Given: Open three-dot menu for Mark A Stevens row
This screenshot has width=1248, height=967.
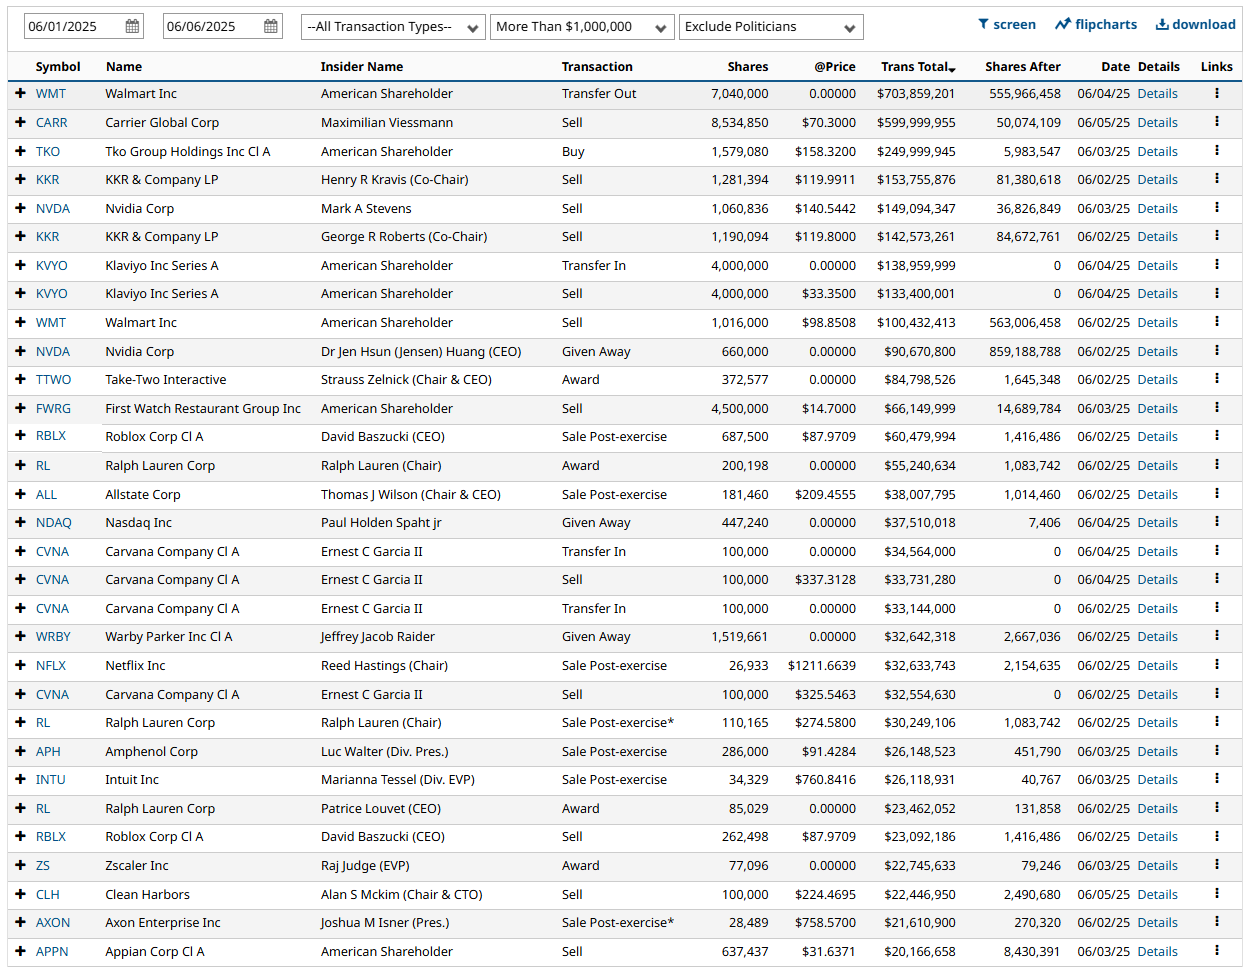Looking at the screenshot, I should [1217, 208].
